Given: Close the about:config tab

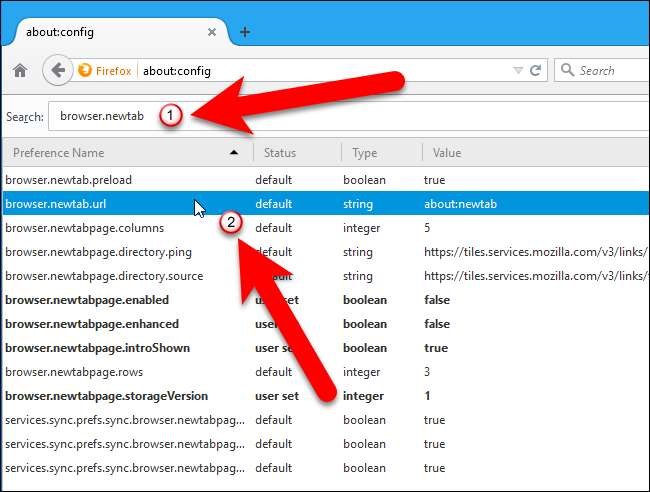Looking at the screenshot, I should [x=213, y=32].
